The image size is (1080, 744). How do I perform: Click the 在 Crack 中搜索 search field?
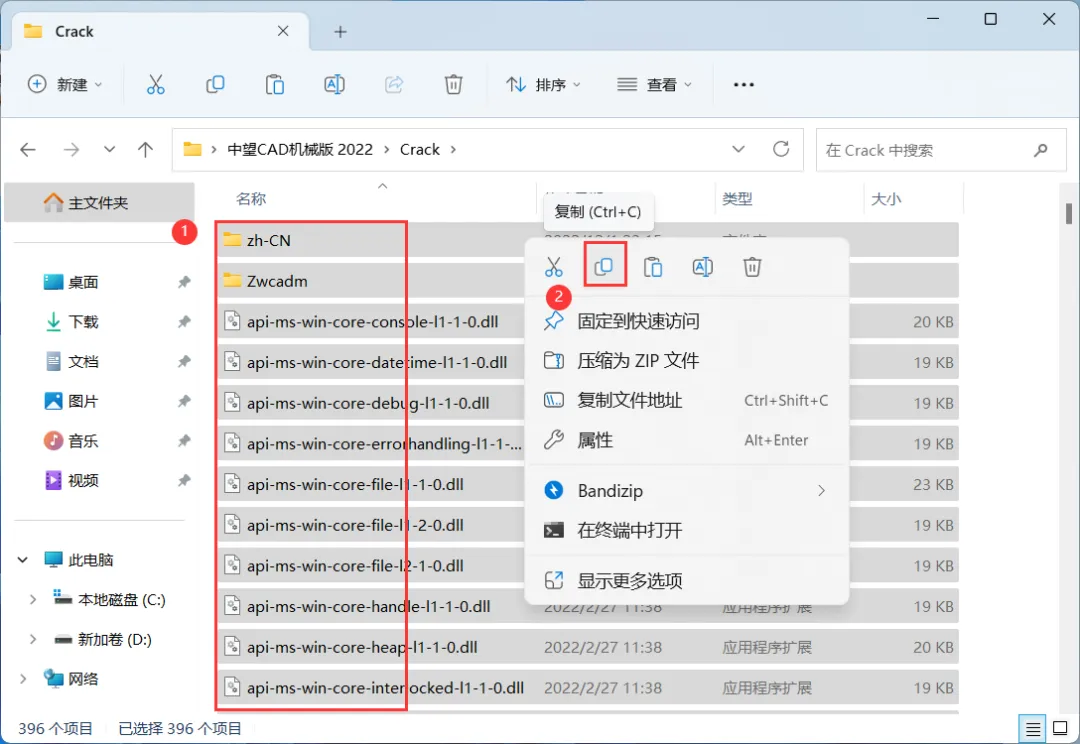pos(941,149)
